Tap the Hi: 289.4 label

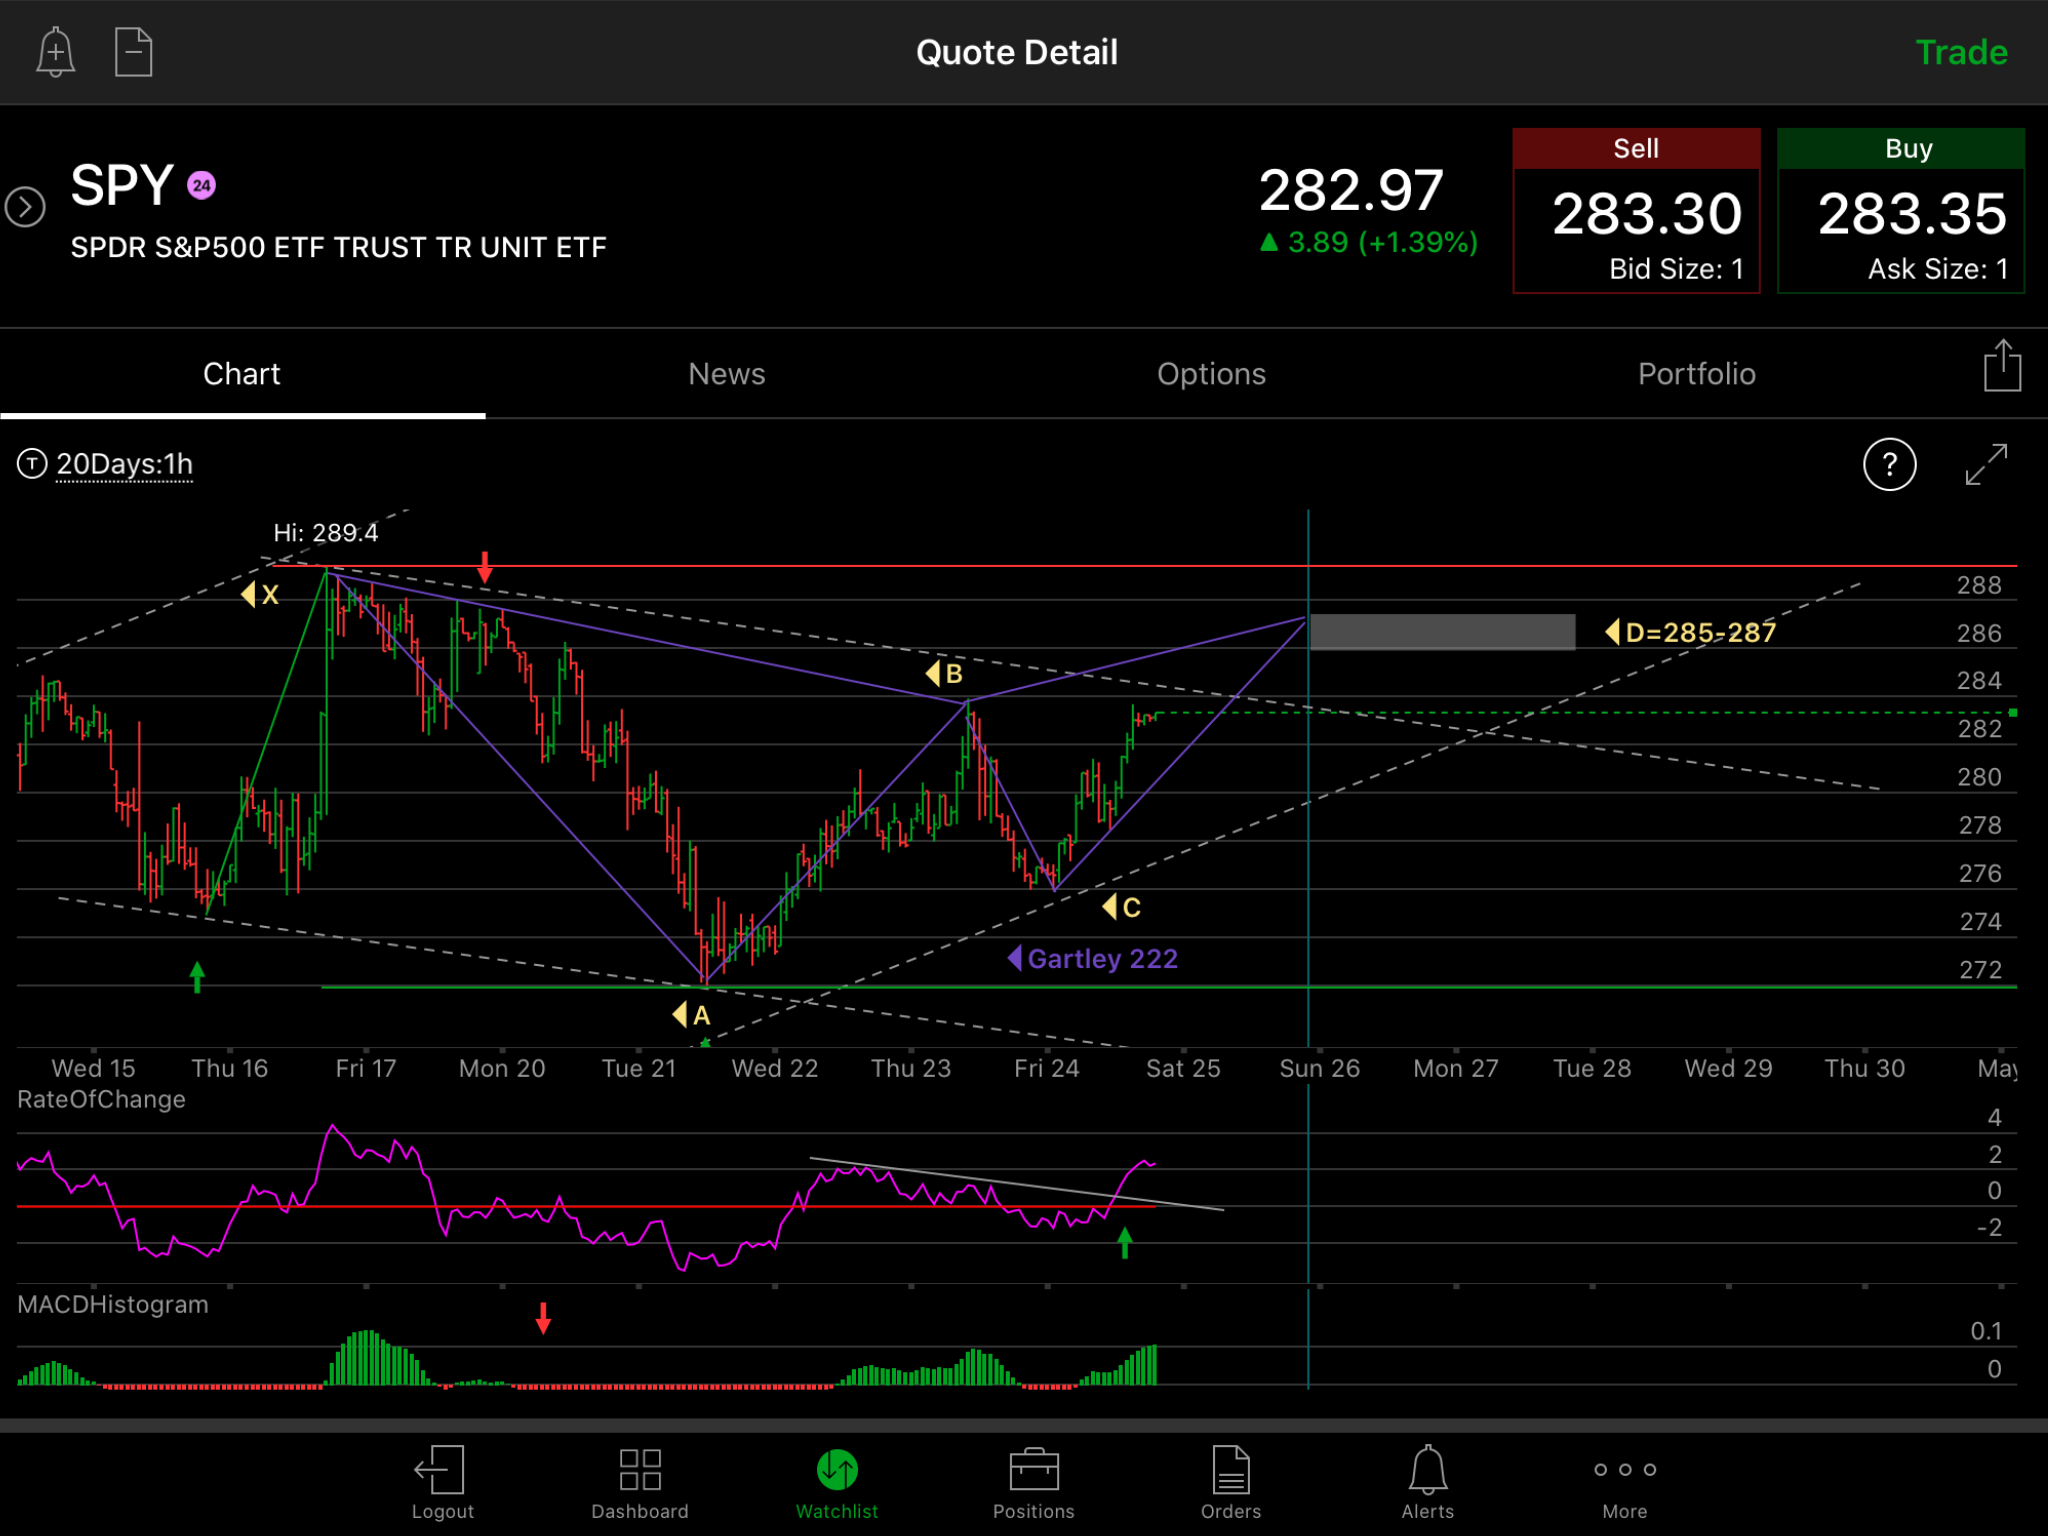326,533
